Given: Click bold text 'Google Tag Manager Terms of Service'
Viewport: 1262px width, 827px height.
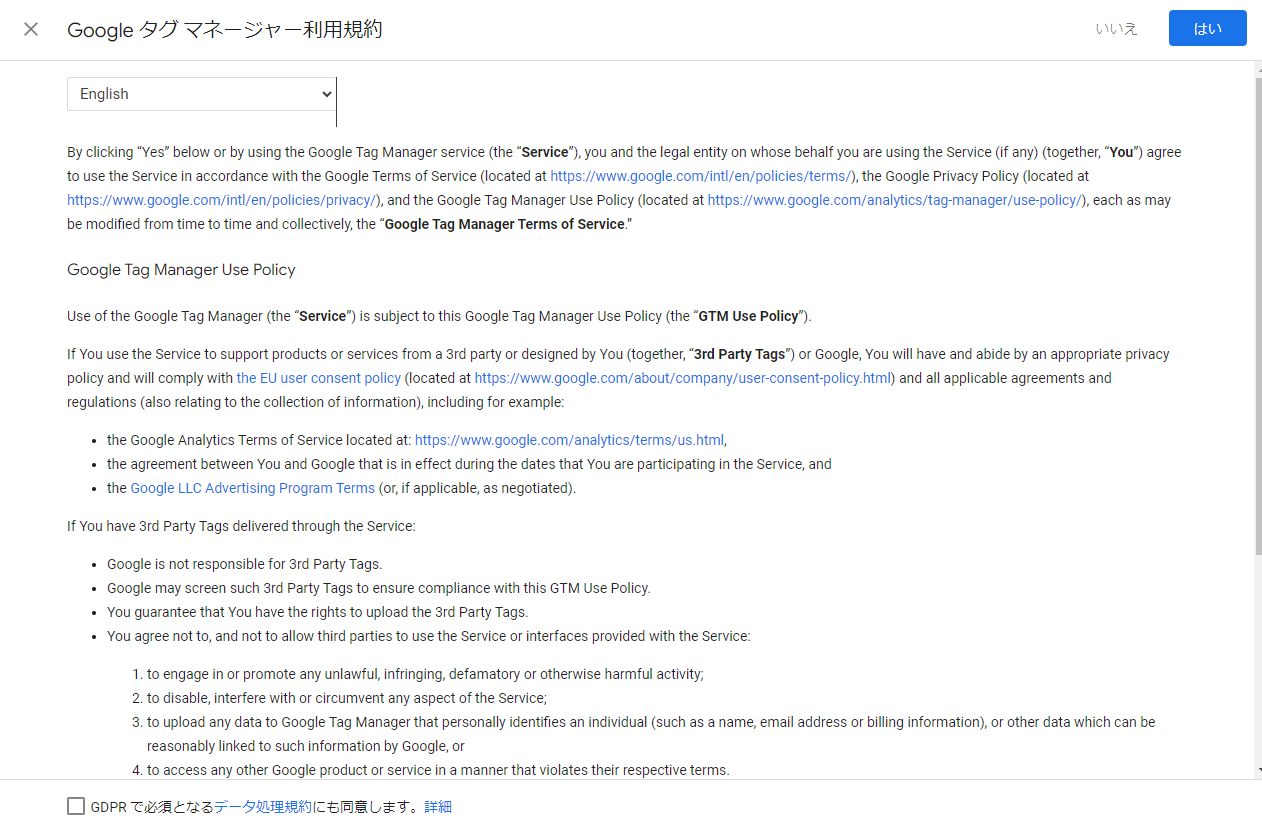Looking at the screenshot, I should [505, 224].
